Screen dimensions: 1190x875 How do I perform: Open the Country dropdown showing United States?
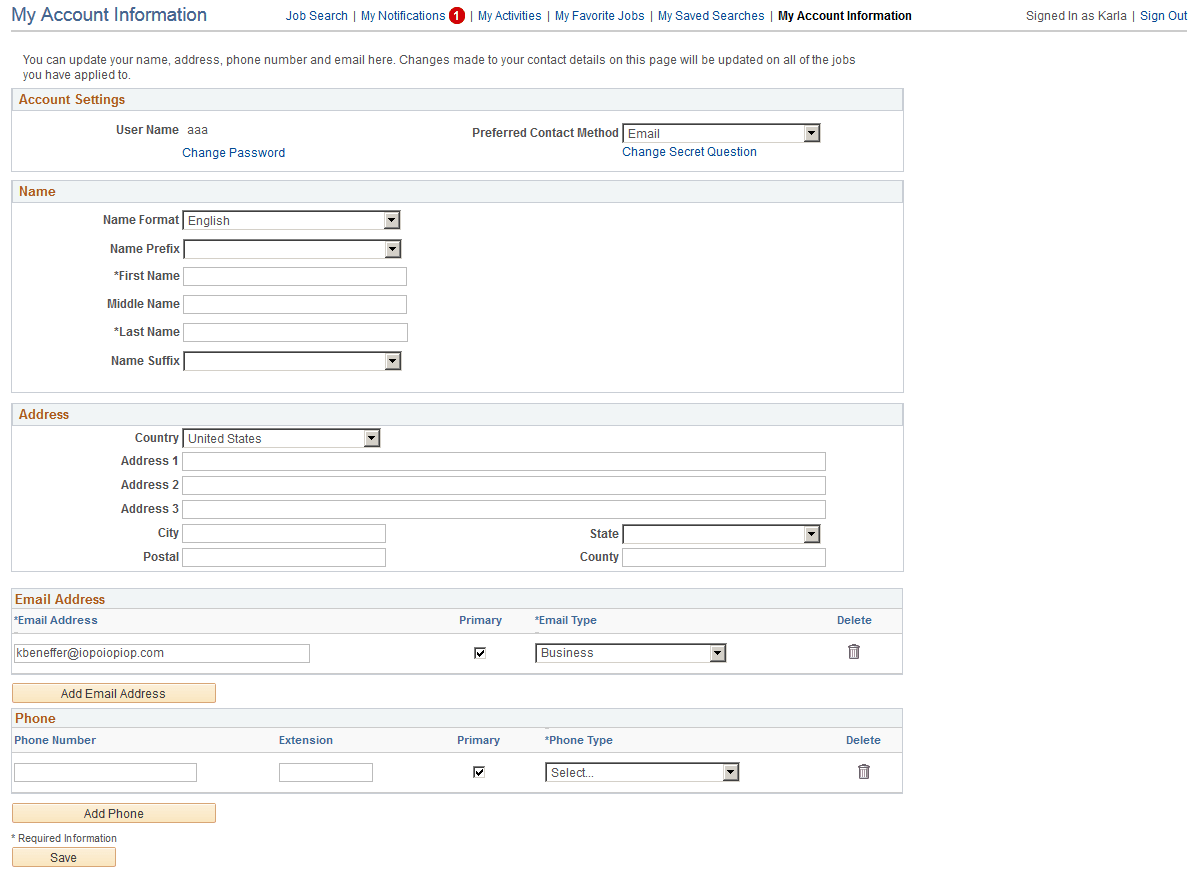(x=371, y=438)
